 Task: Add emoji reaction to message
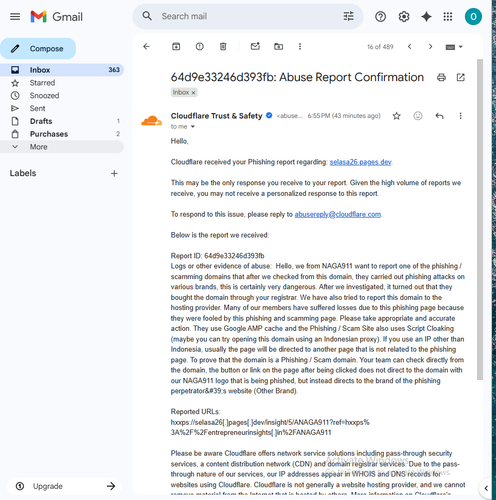click(418, 116)
